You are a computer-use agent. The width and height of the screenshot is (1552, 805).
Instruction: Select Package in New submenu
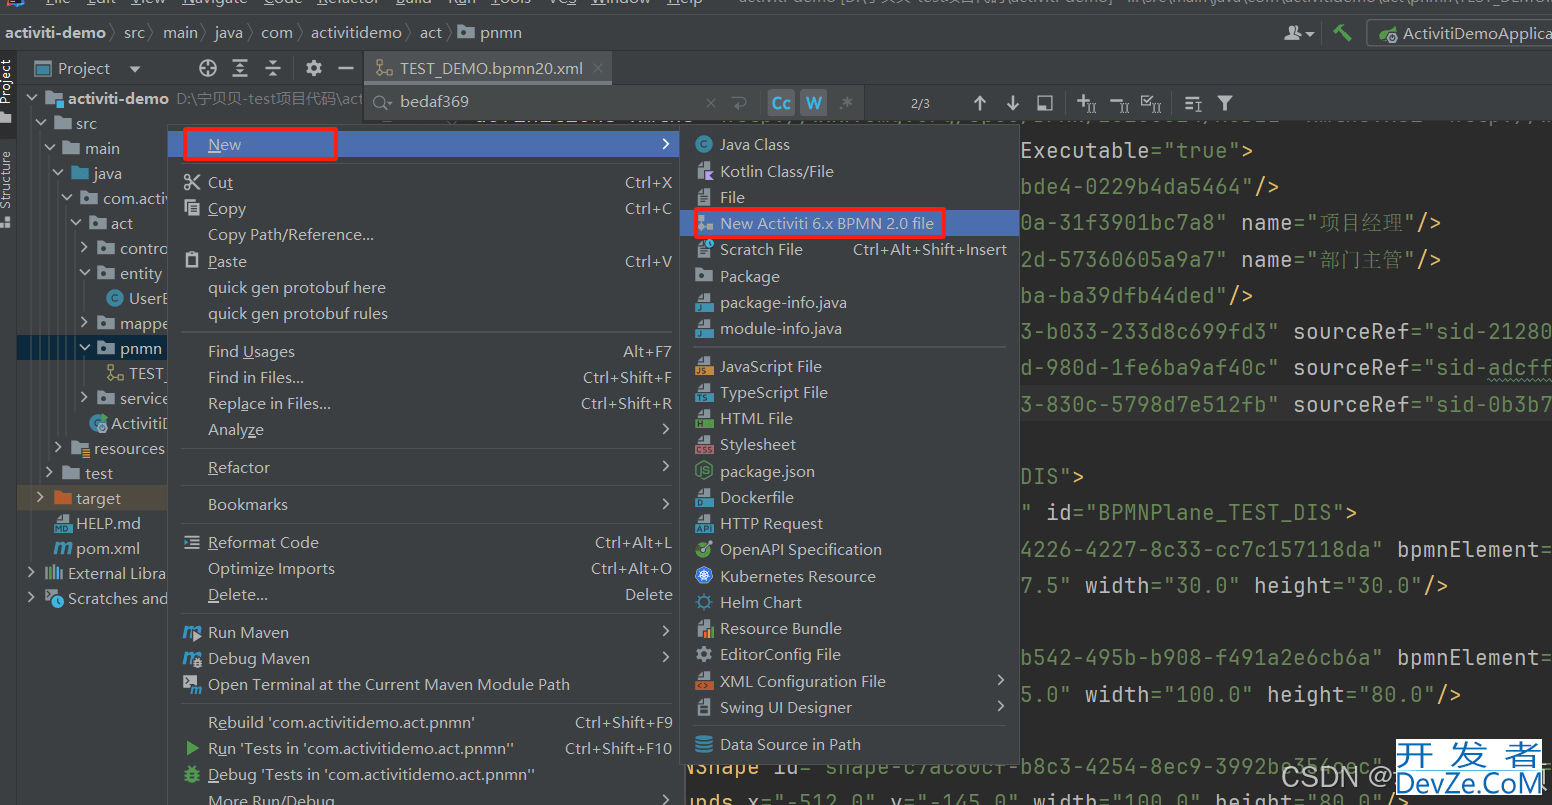(x=850, y=276)
